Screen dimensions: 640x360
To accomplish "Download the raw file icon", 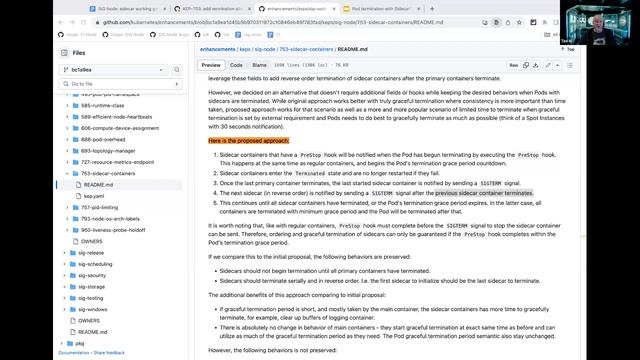I will (x=536, y=65).
